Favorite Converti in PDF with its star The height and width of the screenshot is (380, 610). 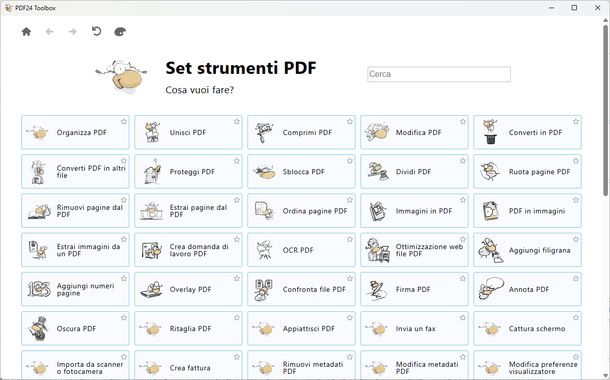(576, 122)
